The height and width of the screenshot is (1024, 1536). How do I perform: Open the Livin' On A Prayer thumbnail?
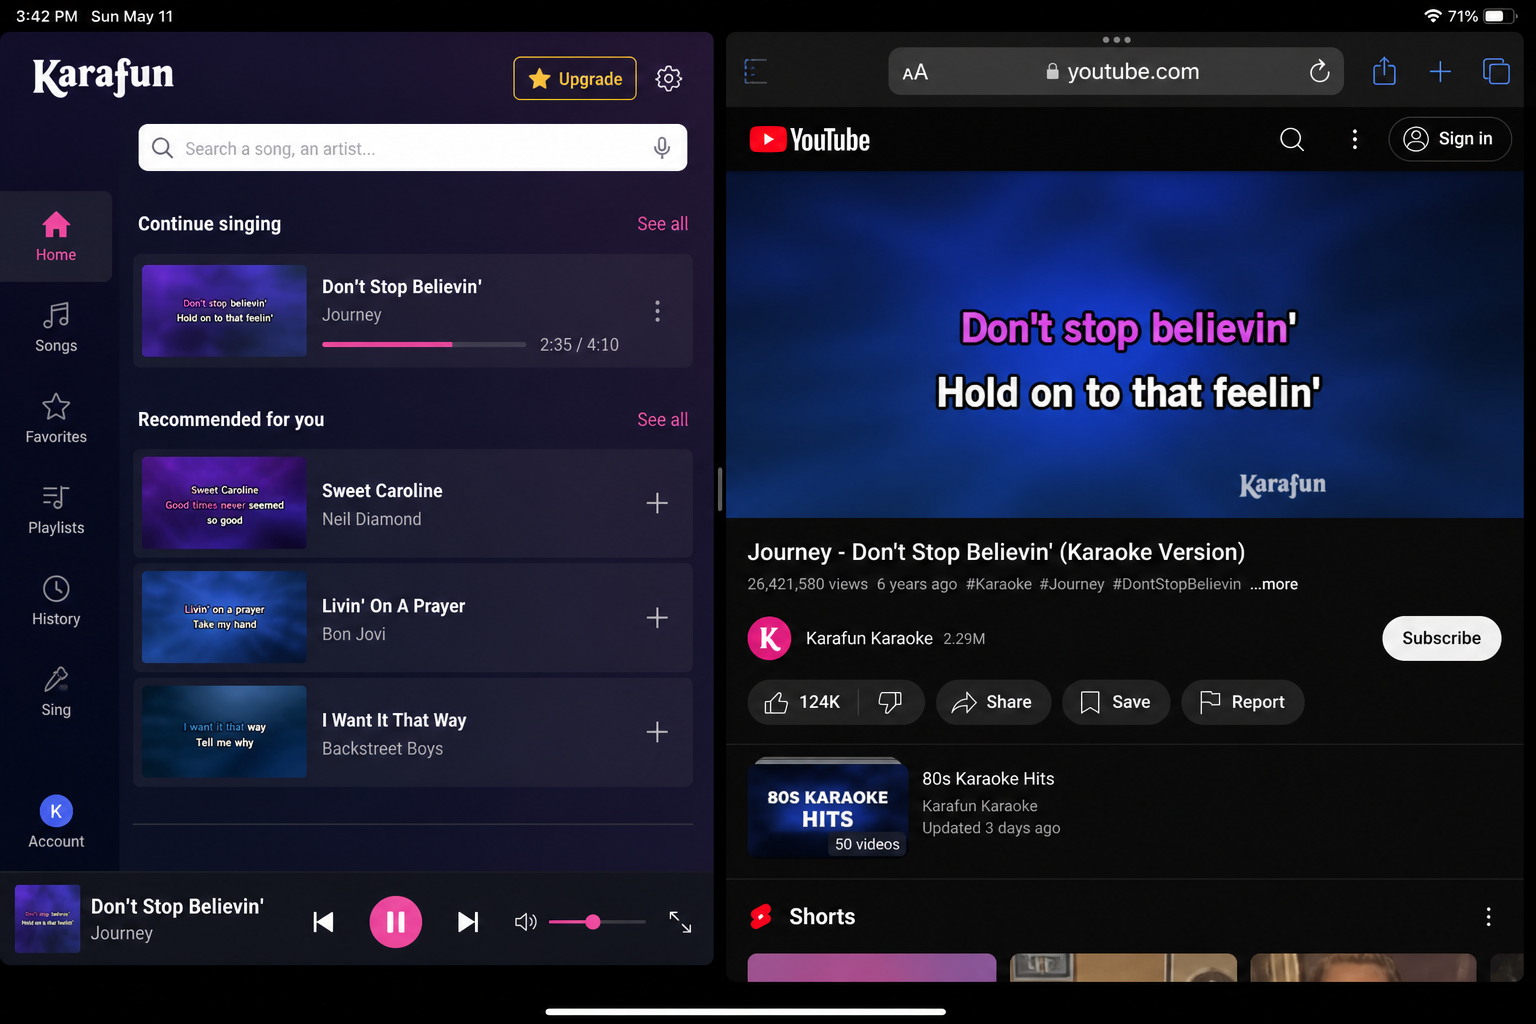[224, 617]
